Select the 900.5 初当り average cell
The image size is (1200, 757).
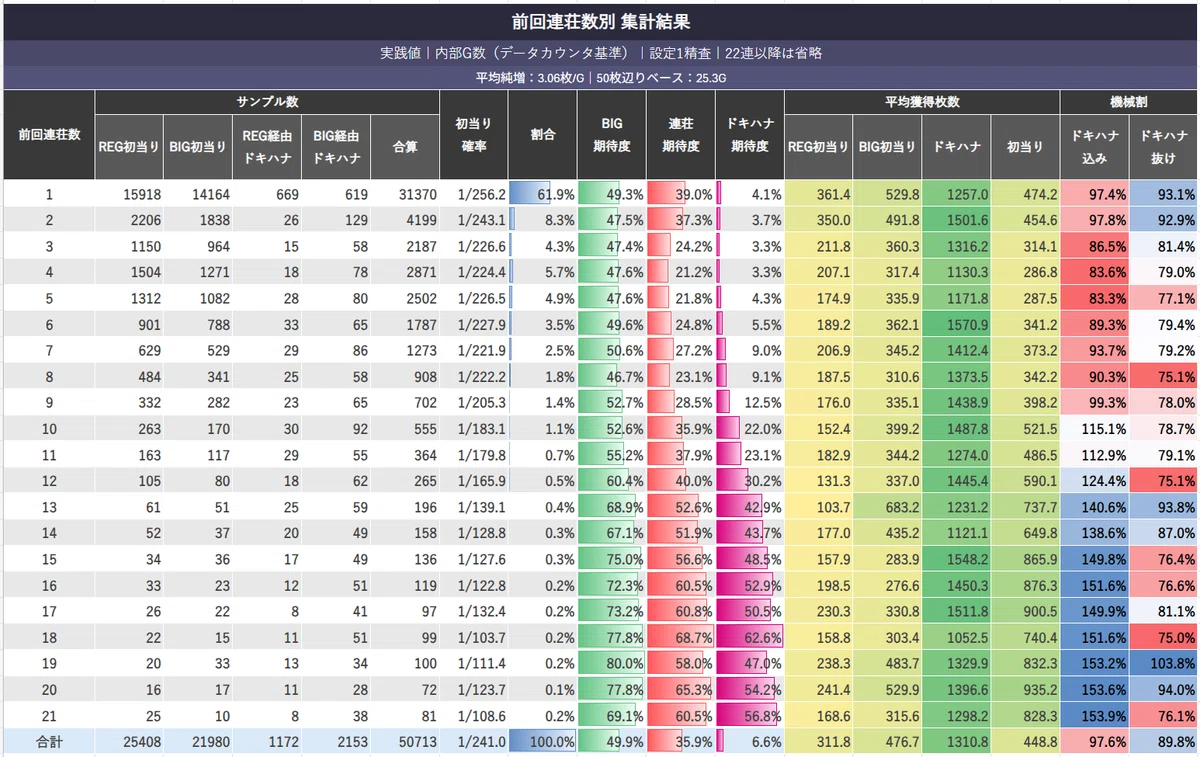coord(1025,612)
